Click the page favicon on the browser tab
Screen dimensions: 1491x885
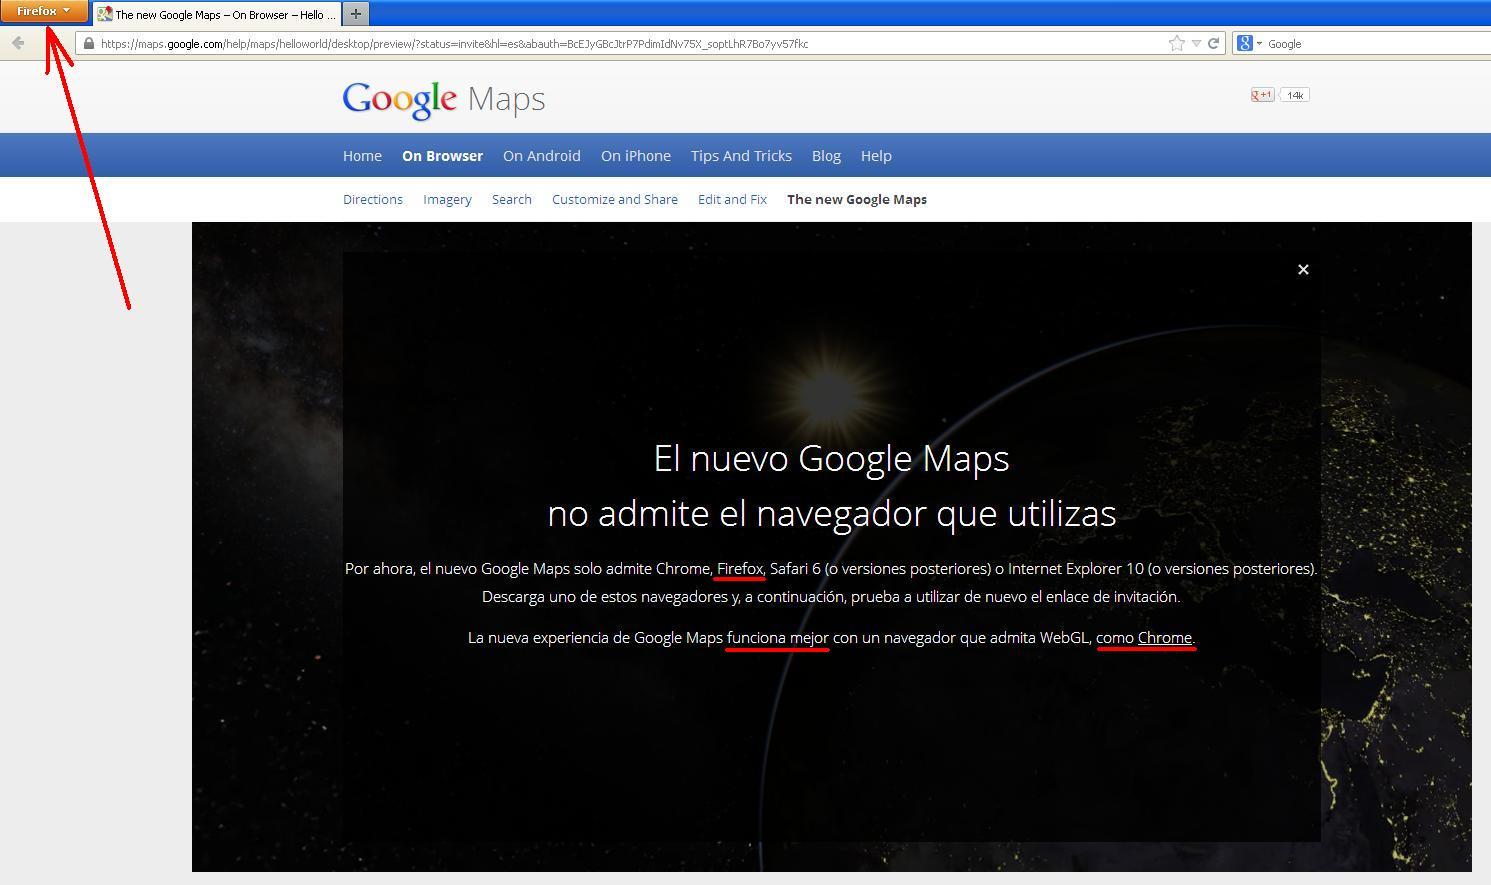coord(103,13)
